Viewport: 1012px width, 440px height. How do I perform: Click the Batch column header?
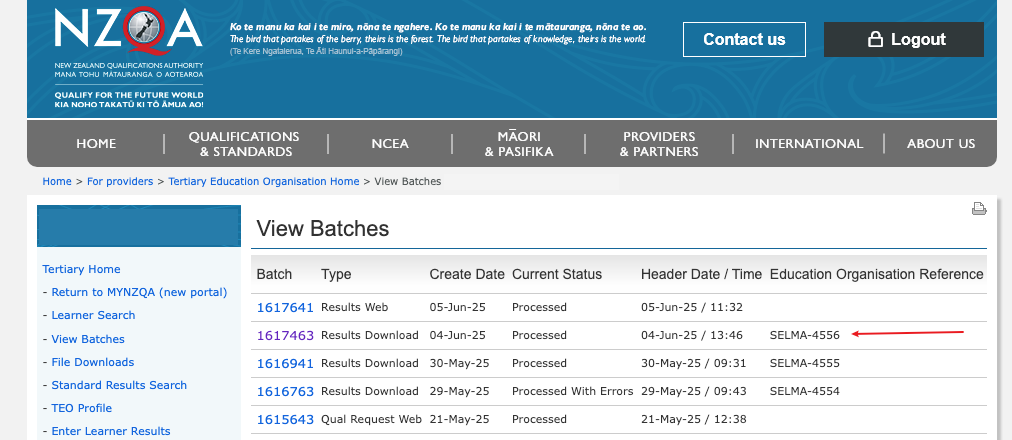[x=274, y=274]
